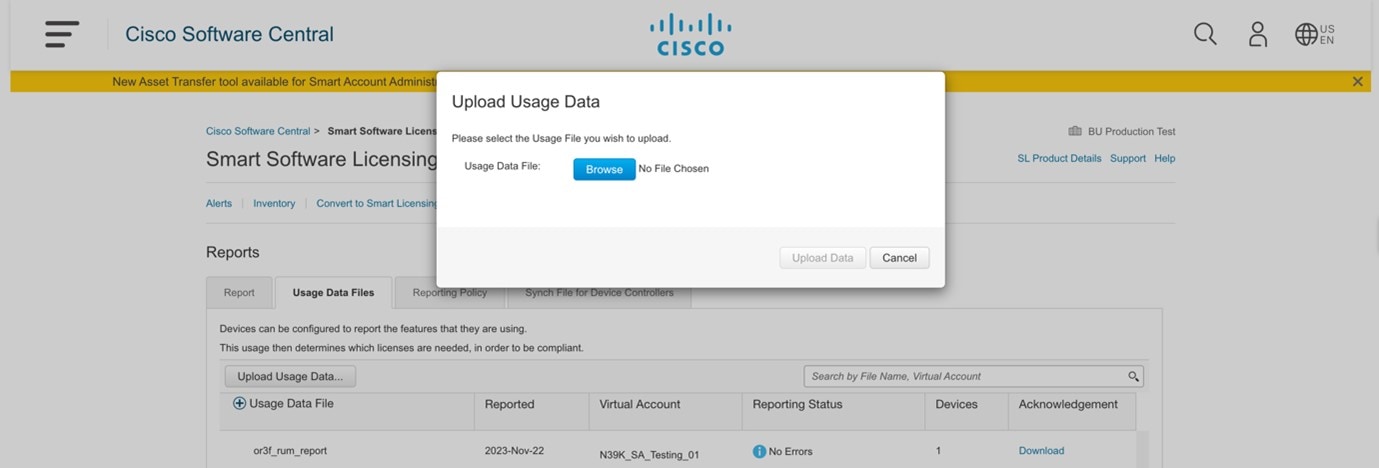Viewport: 1379px width, 468px height.
Task: Click the No Errors info icon
Action: pos(759,451)
